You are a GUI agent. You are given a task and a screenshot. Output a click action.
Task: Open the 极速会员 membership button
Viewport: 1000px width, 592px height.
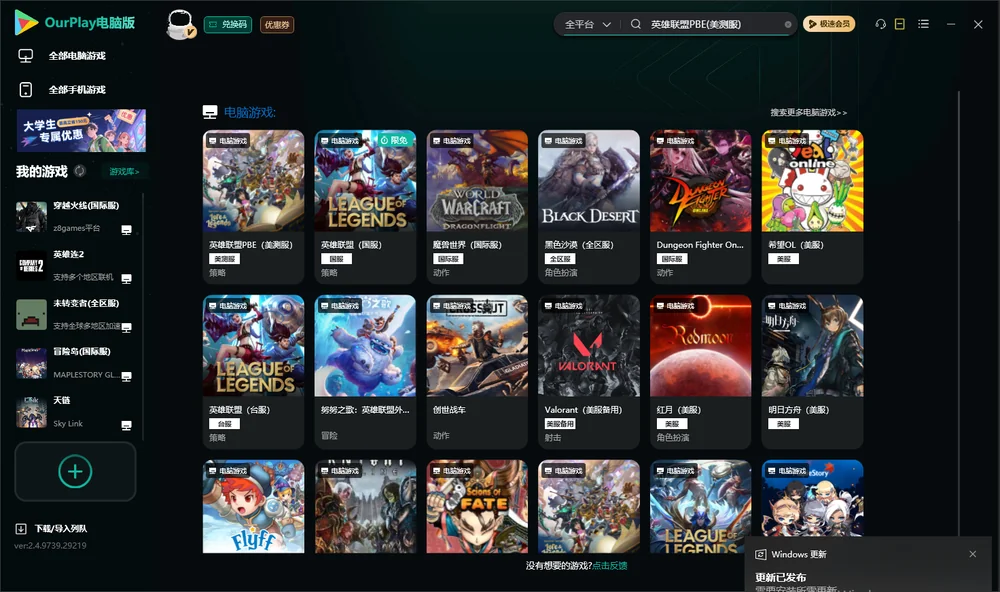point(829,24)
